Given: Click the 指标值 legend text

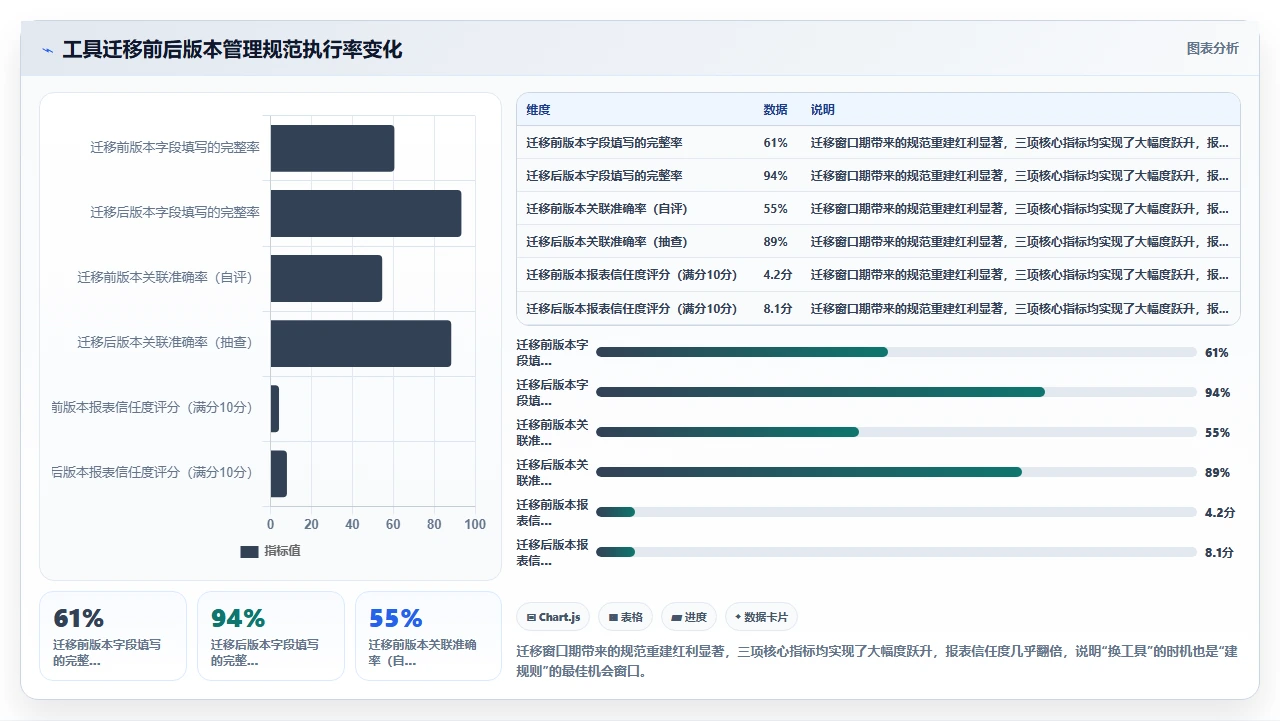Looking at the screenshot, I should point(282,551).
